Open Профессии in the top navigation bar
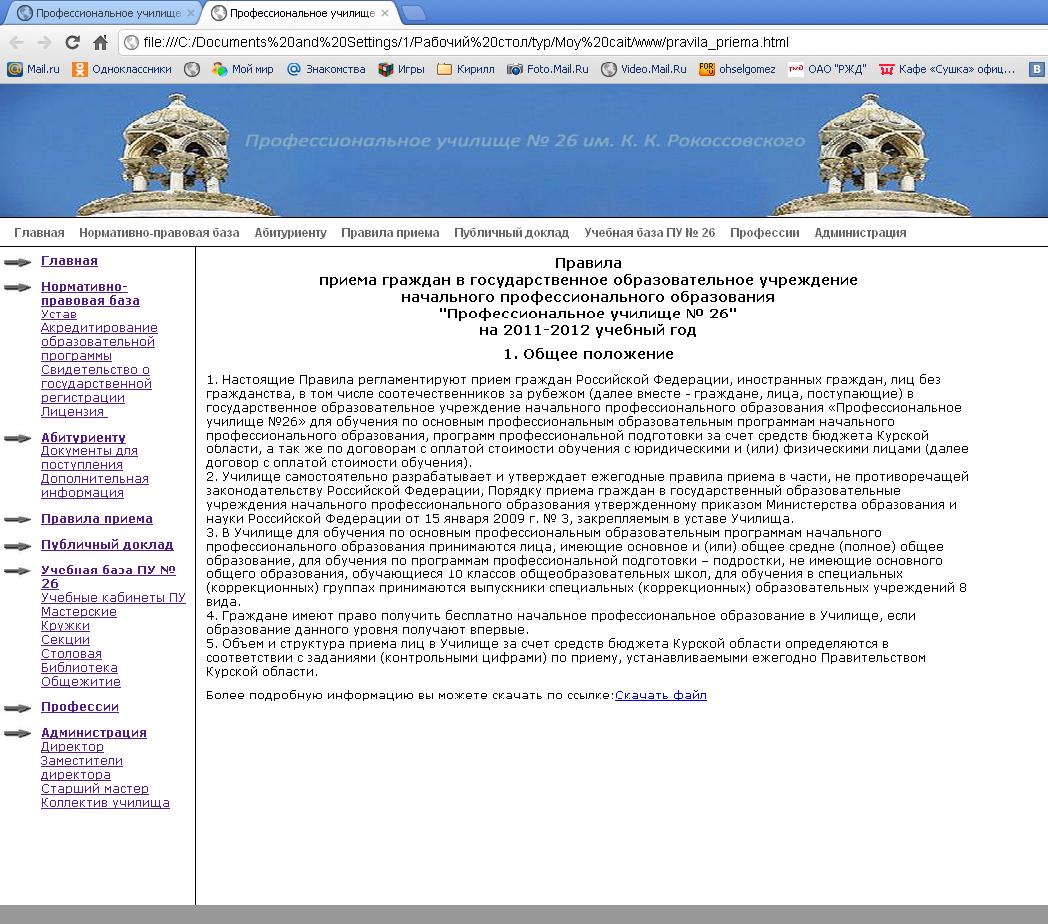This screenshot has width=1048, height=924. pyautogui.click(x=765, y=233)
